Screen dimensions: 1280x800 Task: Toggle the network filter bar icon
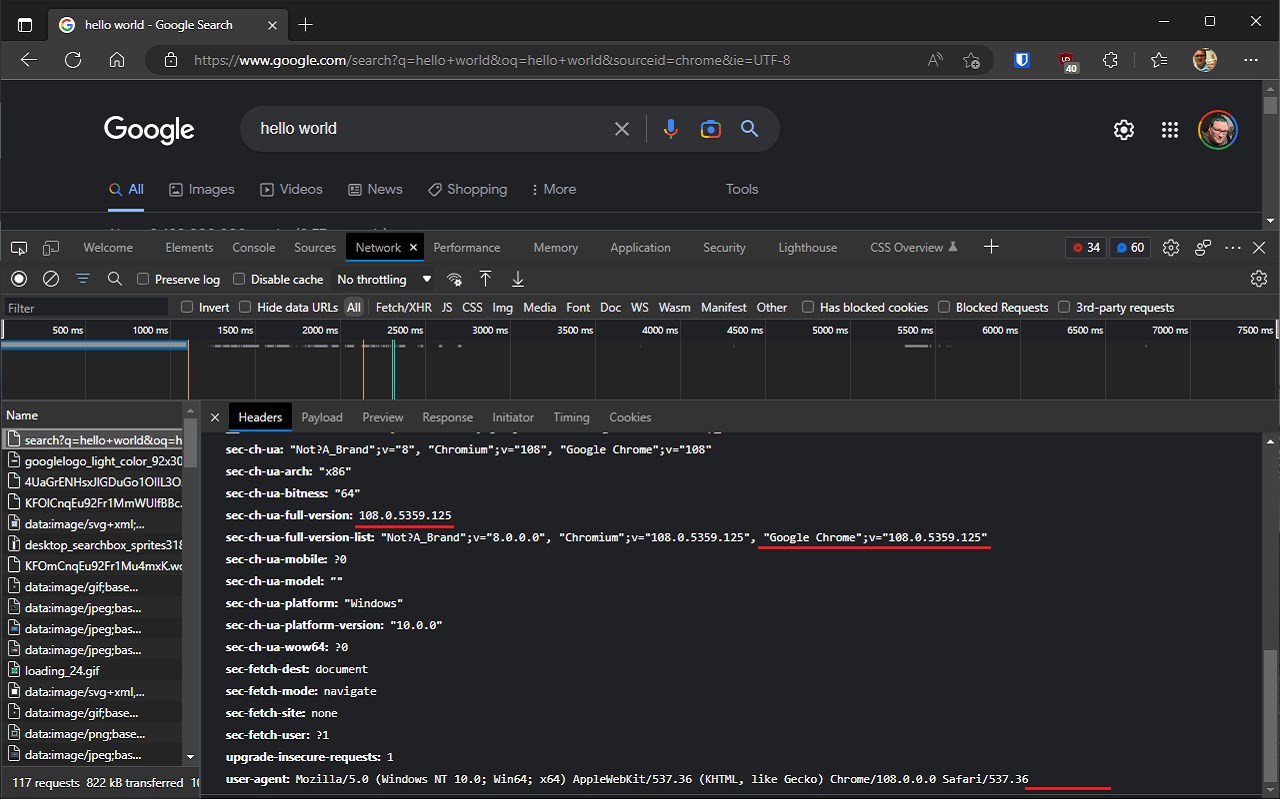pos(83,279)
